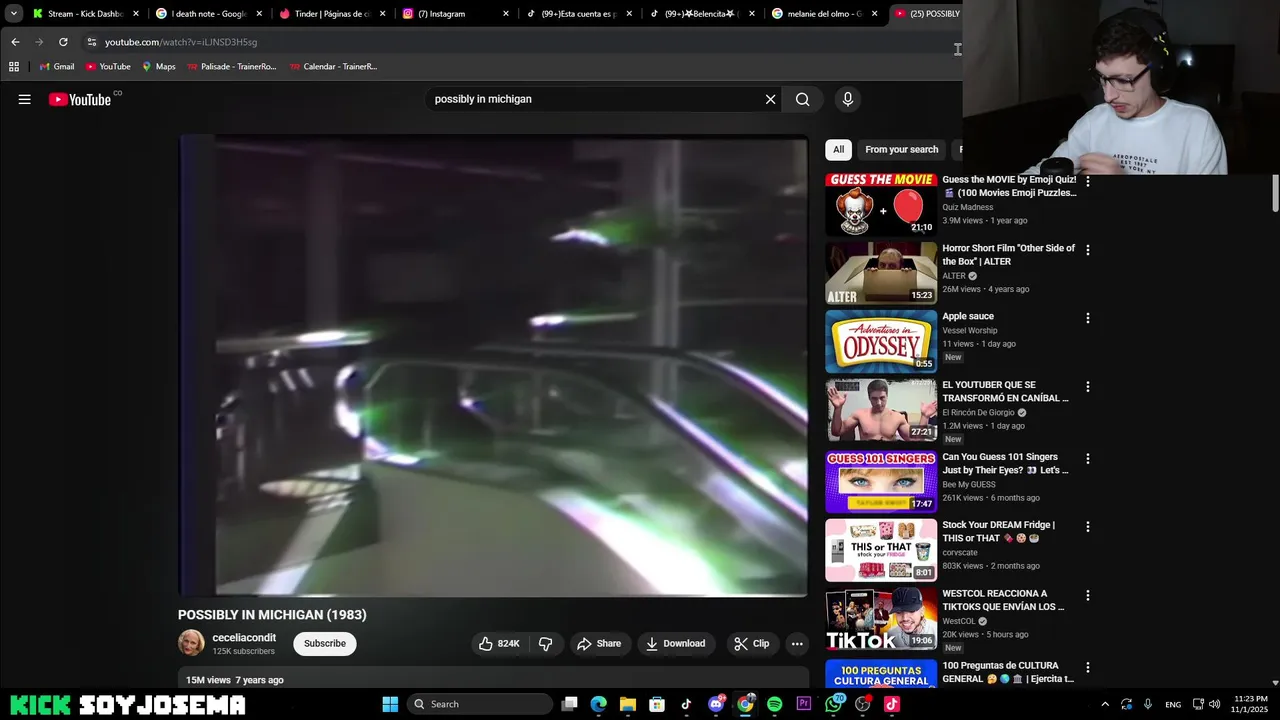Open options for Guess the MOVIE by Emoji

click(x=1088, y=181)
